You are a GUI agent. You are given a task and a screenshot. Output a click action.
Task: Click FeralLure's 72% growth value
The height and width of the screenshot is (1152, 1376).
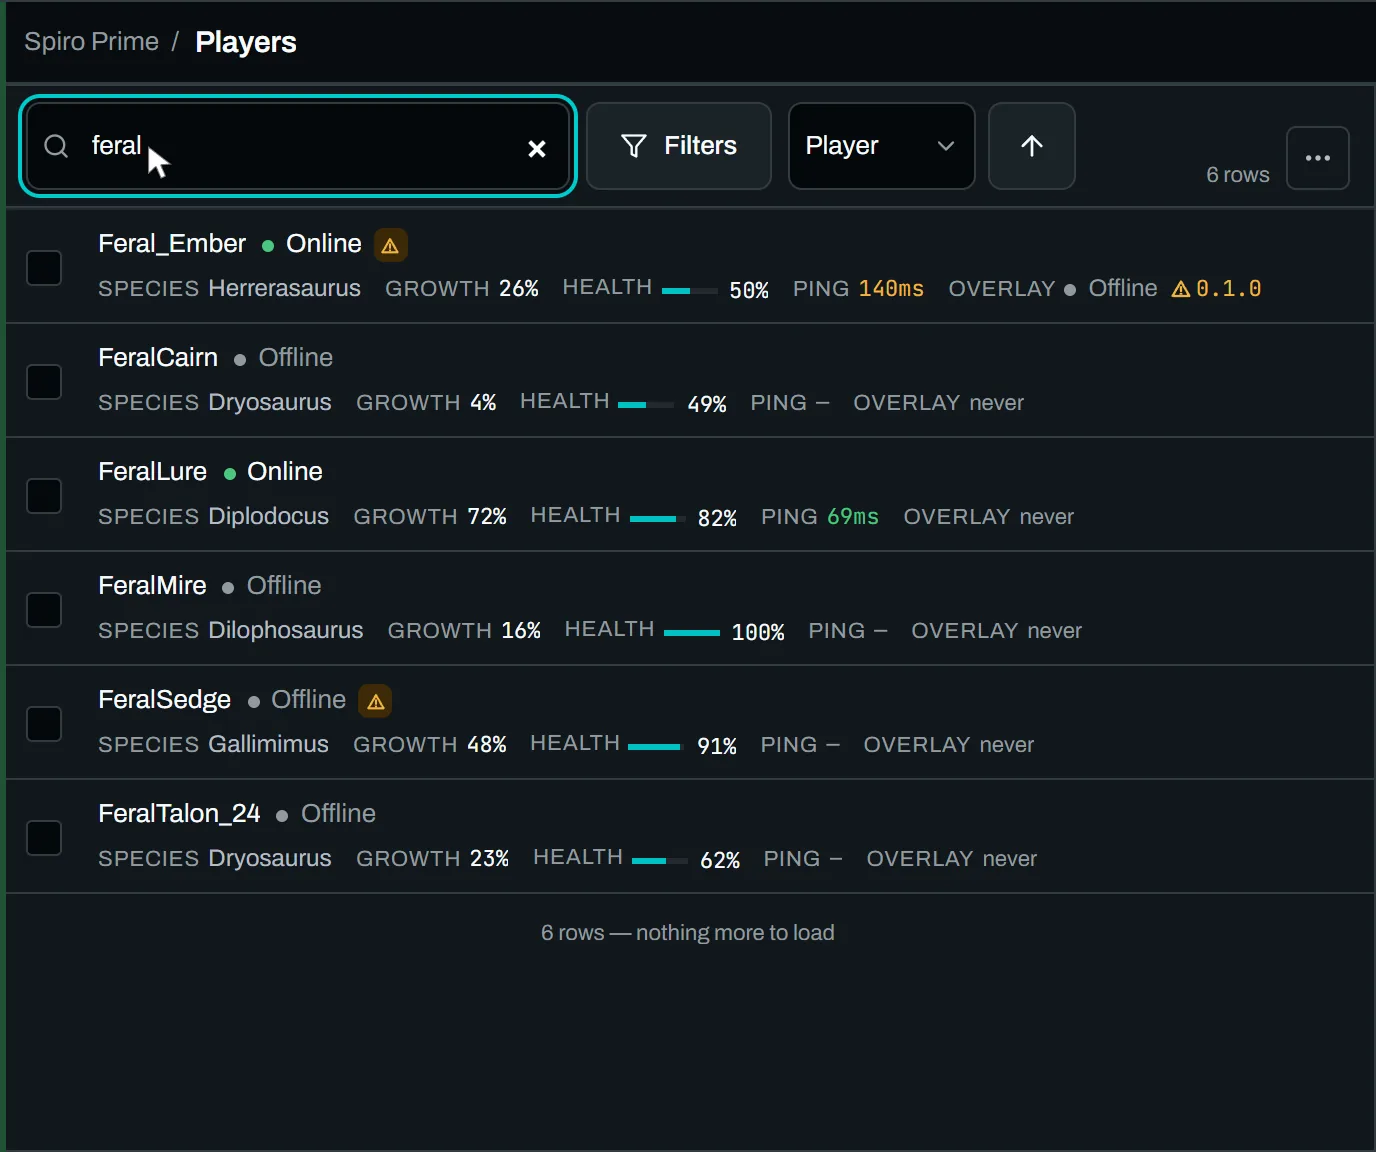tap(487, 517)
